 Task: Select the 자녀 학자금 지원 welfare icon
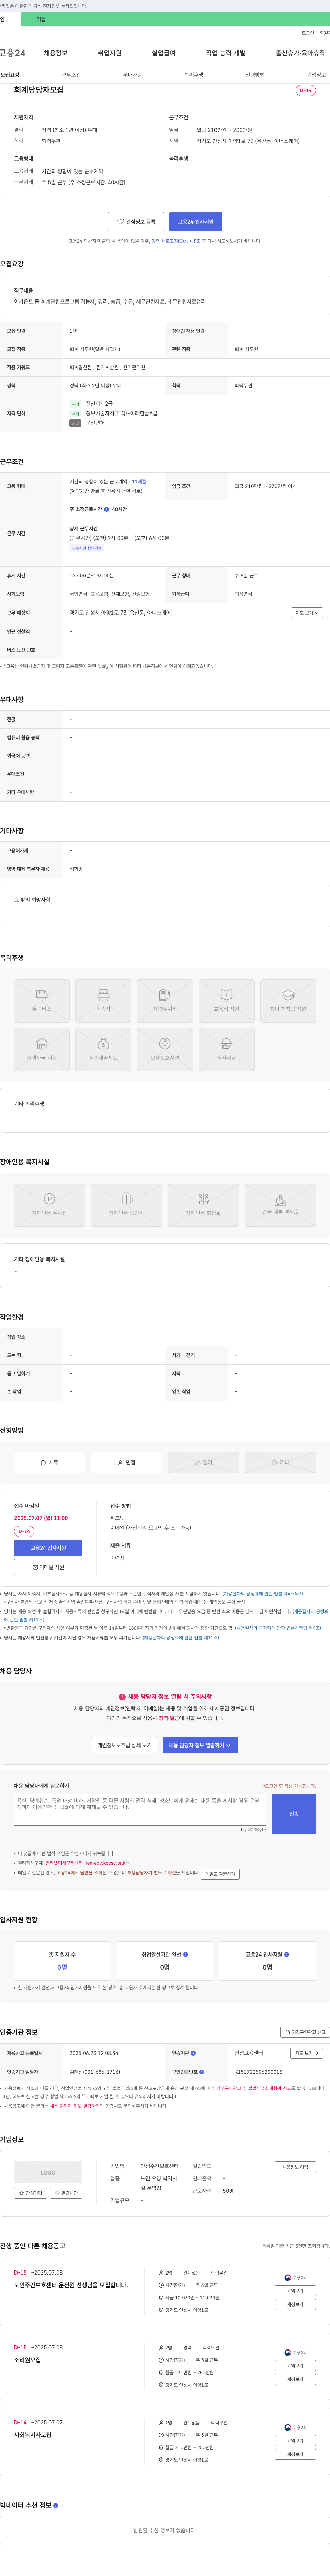click(288, 1001)
